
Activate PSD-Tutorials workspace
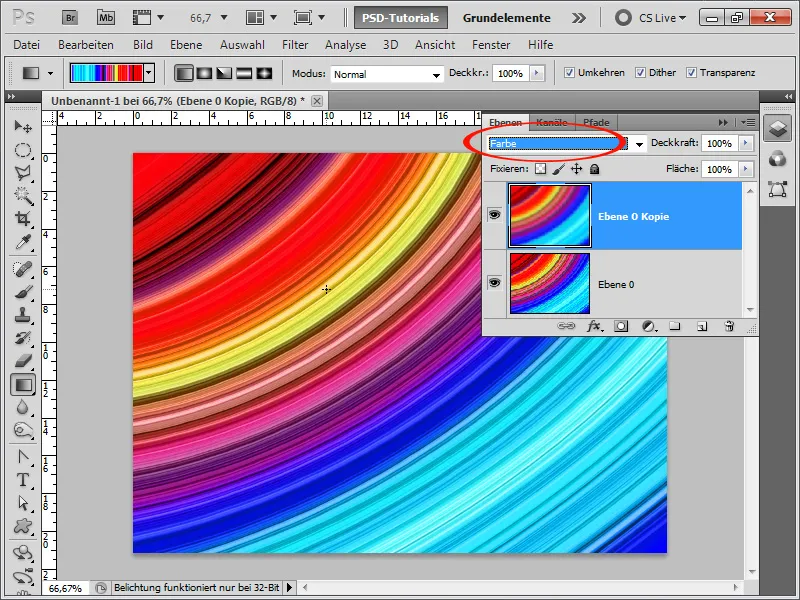tap(401, 18)
